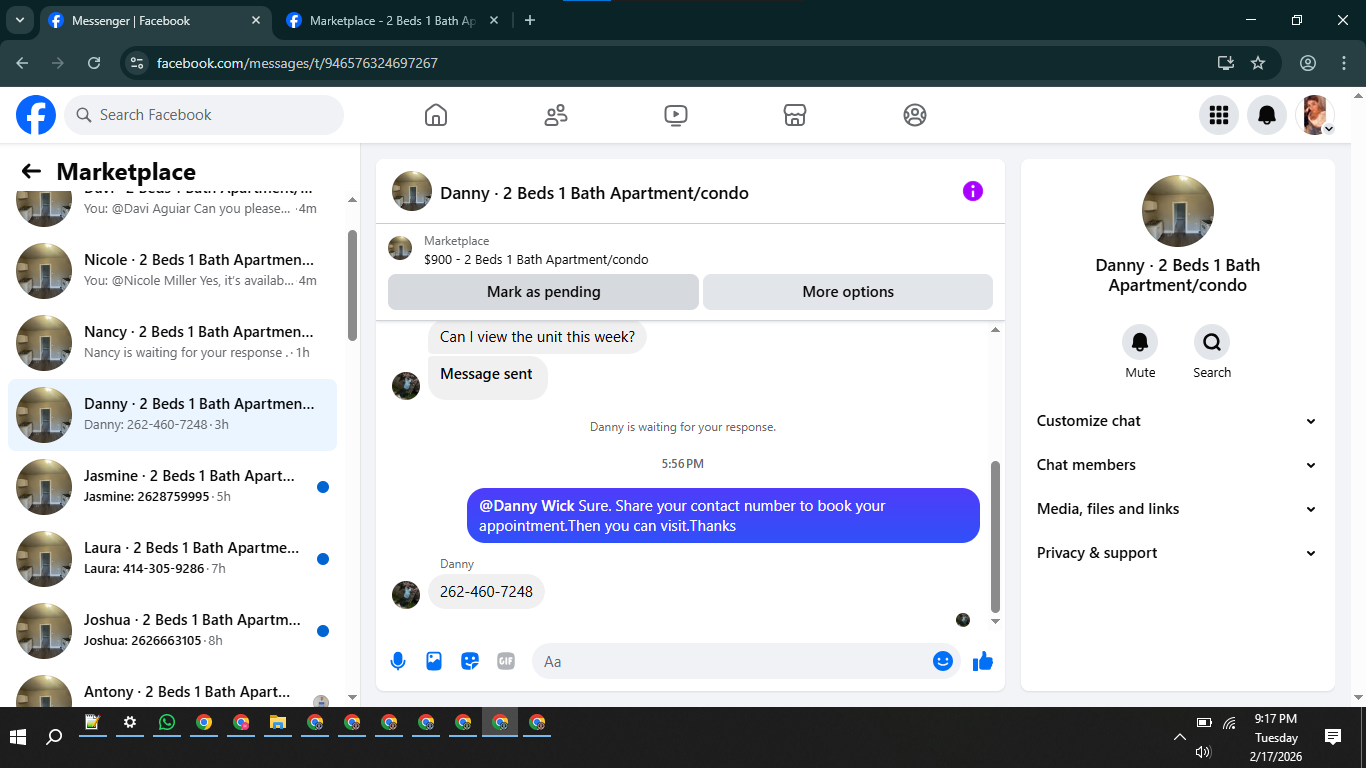Click the Search Facebook box
This screenshot has width=1366, height=768.
tap(204, 115)
